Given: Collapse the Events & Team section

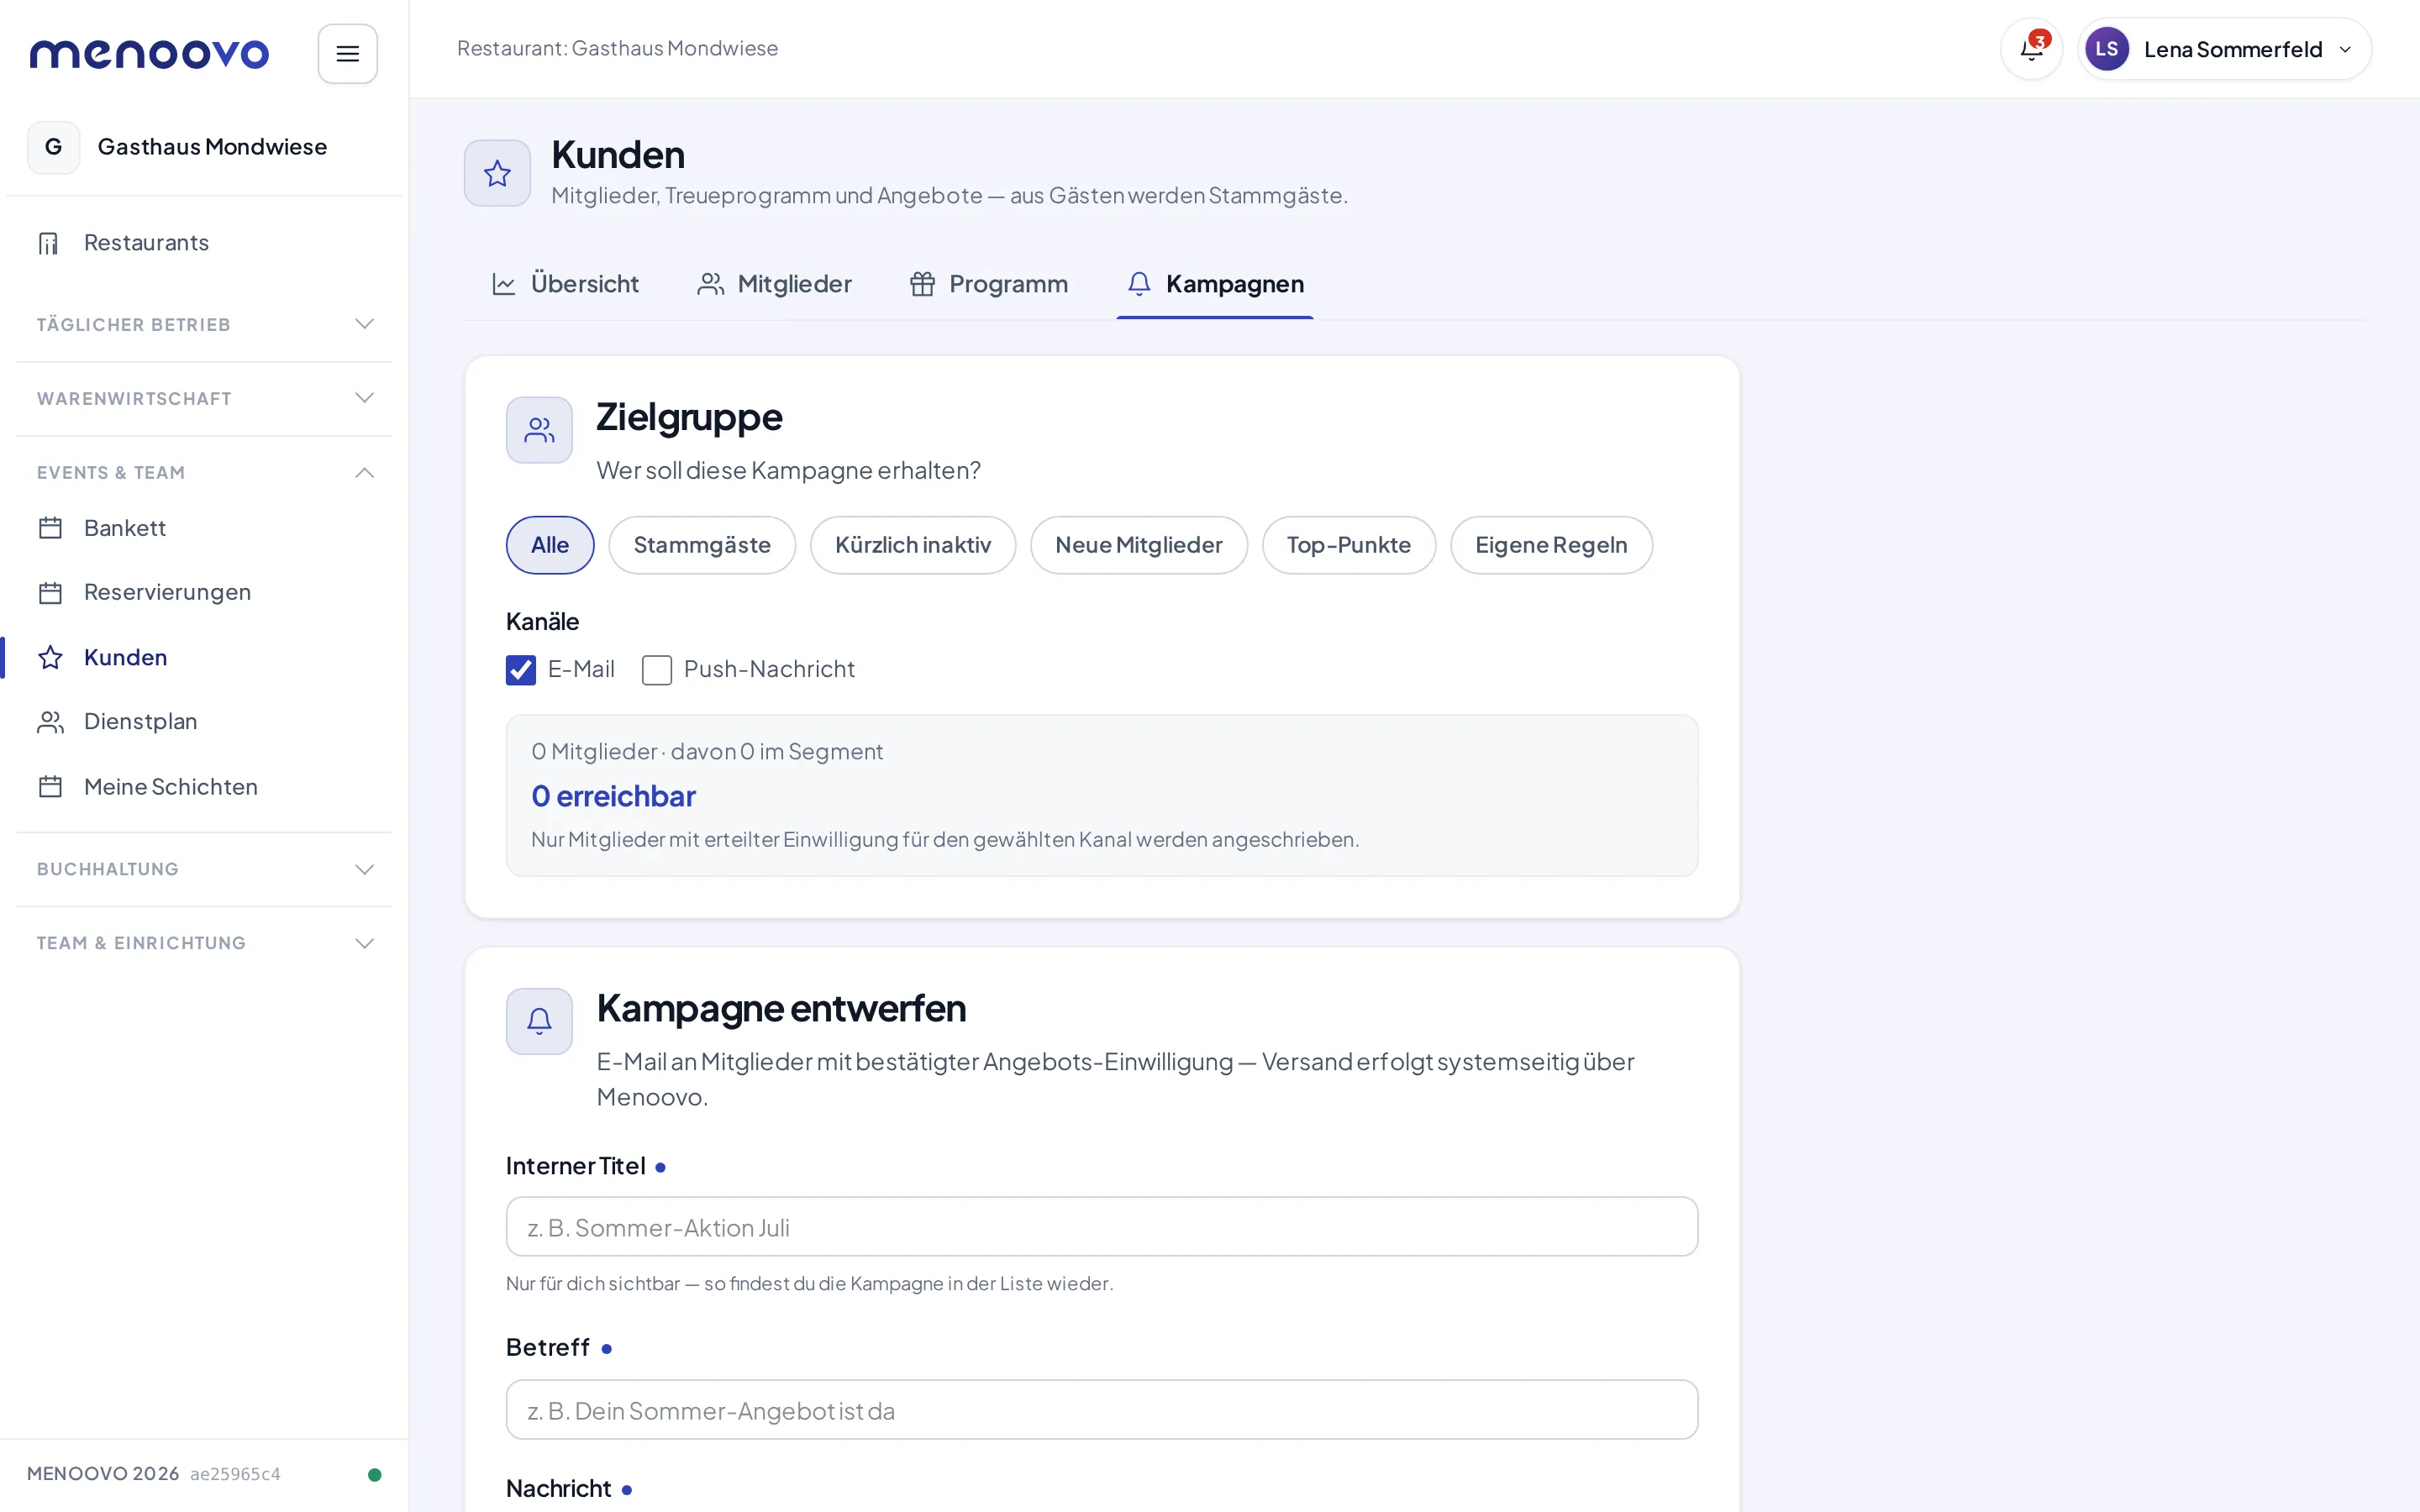Looking at the screenshot, I should point(204,472).
